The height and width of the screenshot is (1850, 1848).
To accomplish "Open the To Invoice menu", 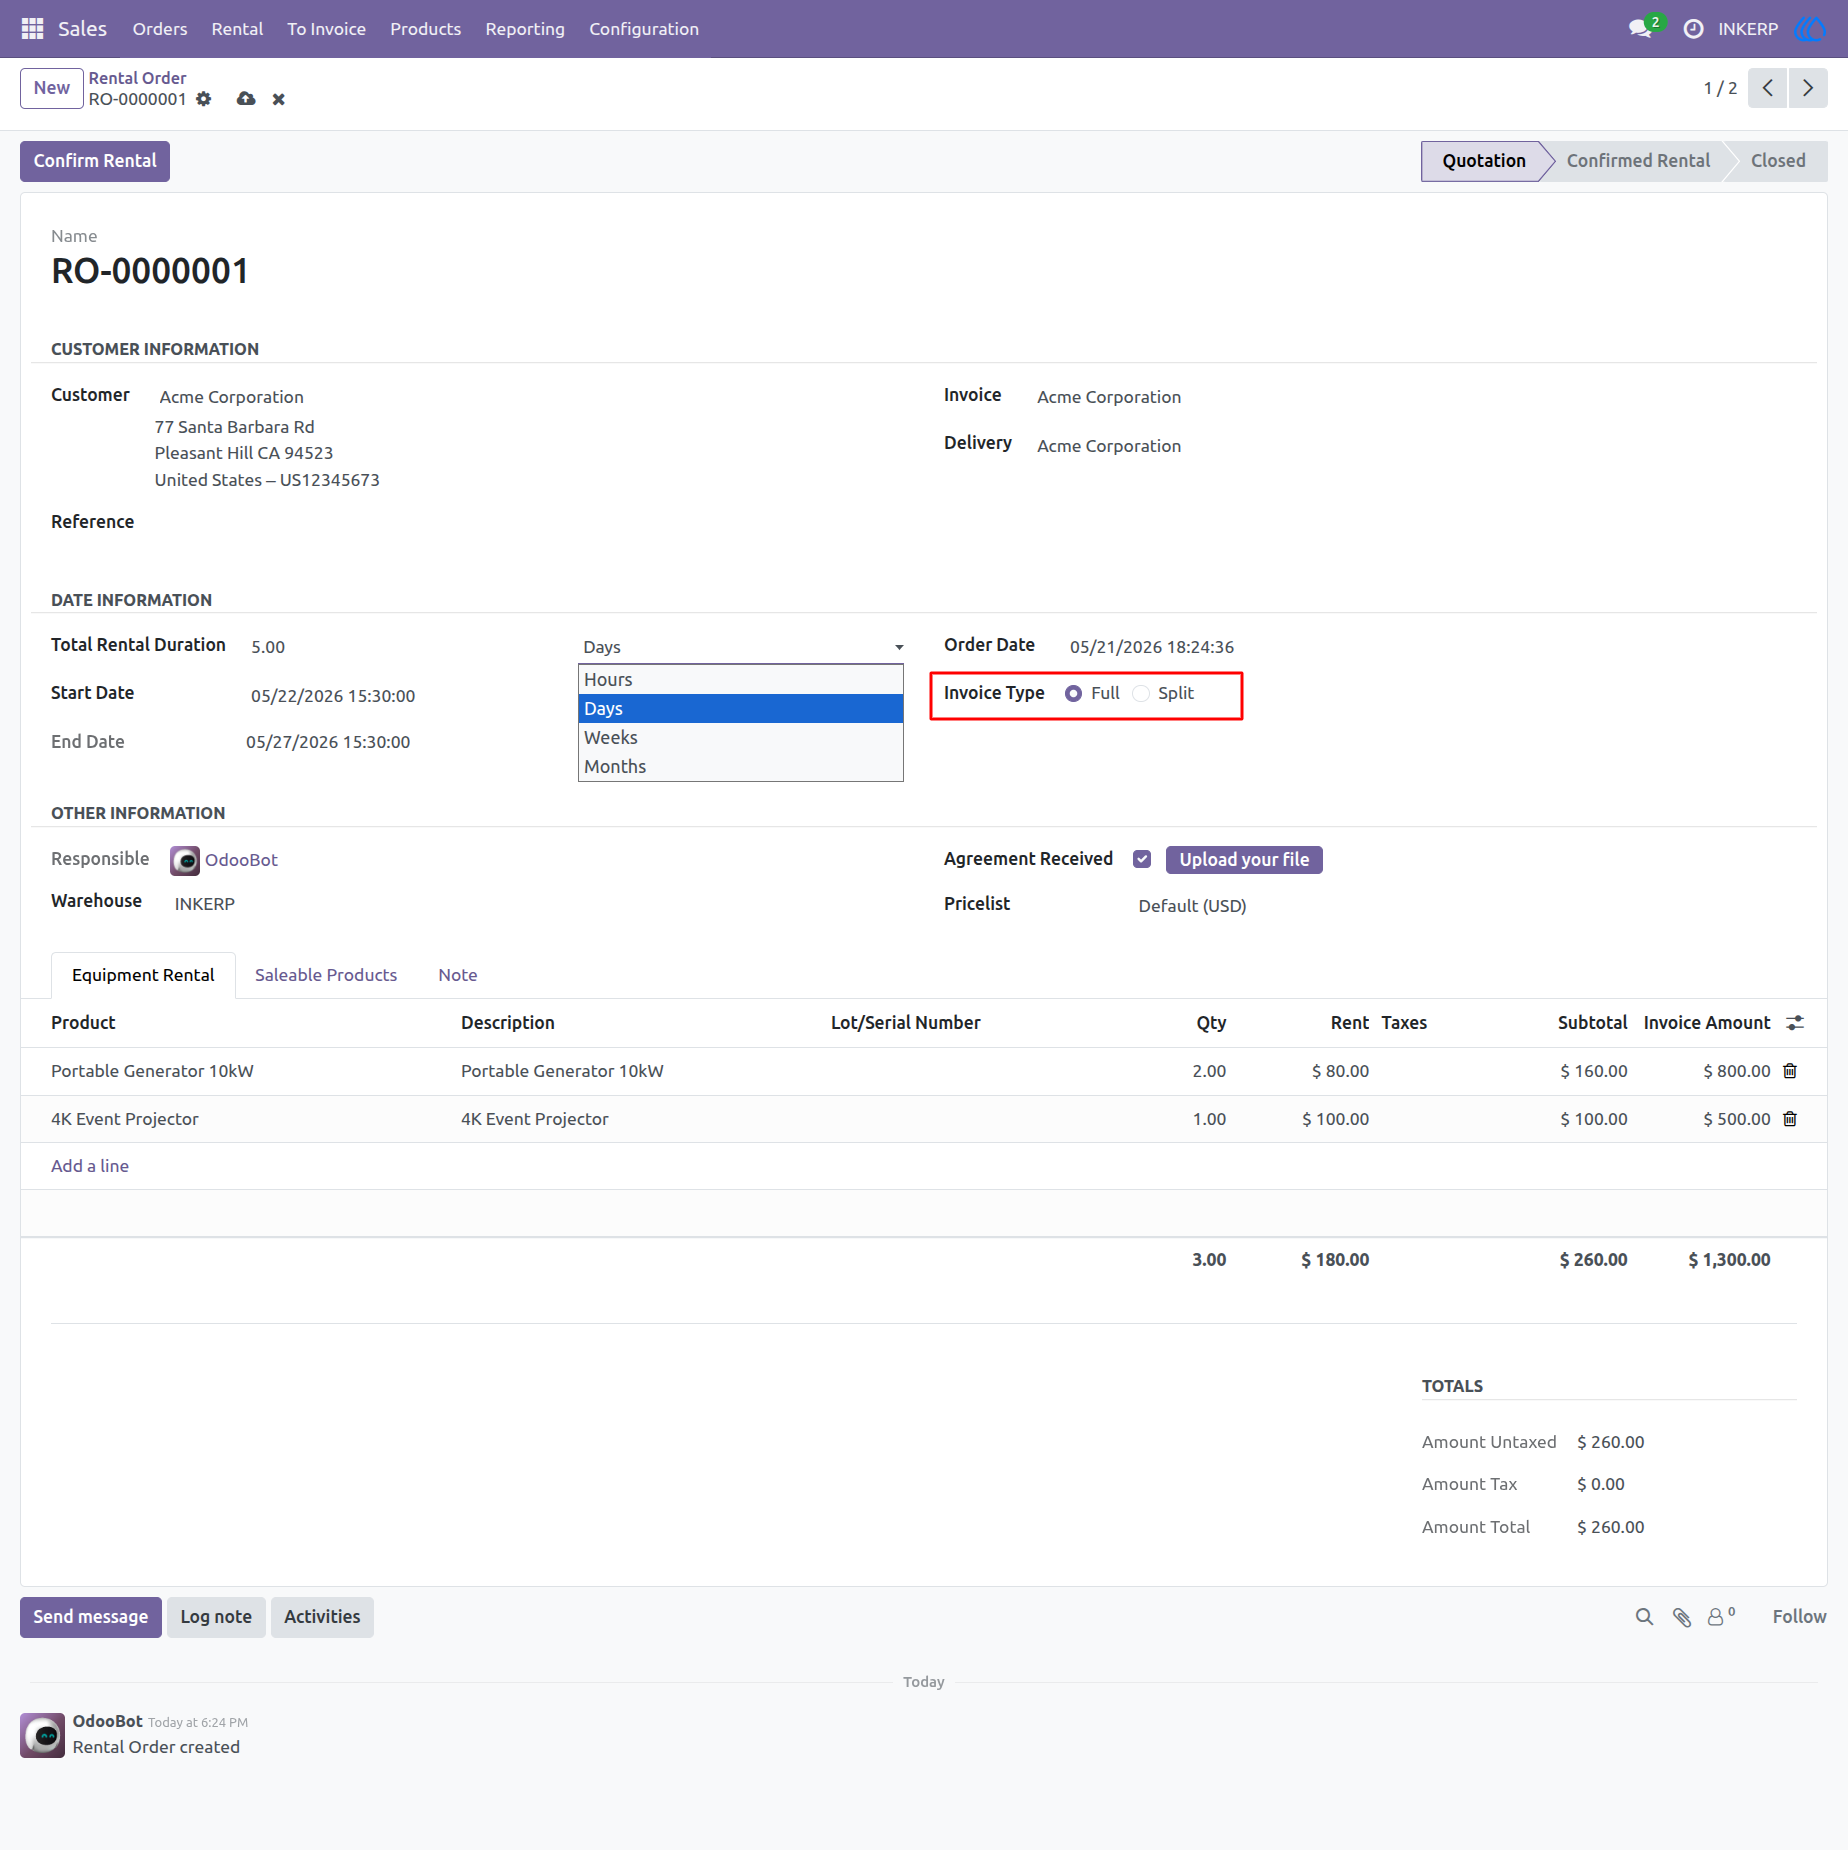I will pyautogui.click(x=327, y=29).
